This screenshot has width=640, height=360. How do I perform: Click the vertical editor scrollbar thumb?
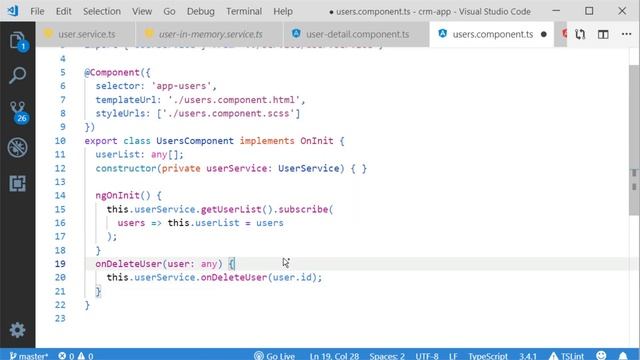(634, 140)
